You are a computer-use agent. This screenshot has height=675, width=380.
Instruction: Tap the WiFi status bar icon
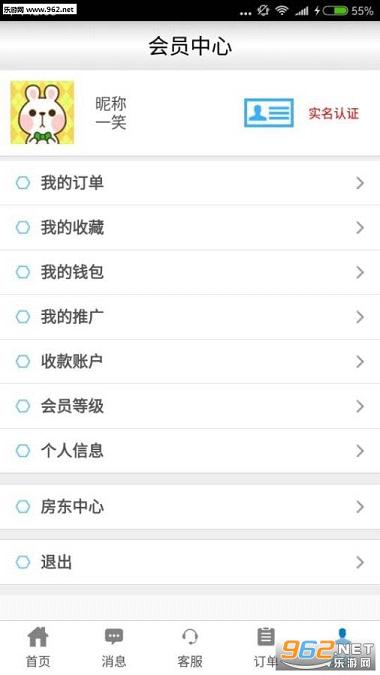click(x=282, y=11)
